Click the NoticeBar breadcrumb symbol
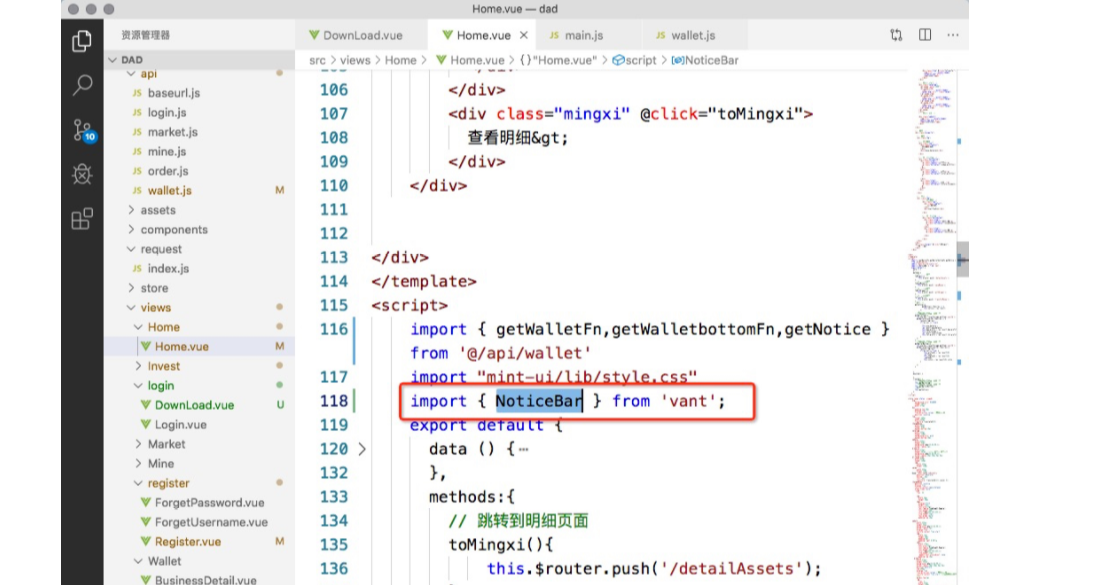 click(x=705, y=60)
